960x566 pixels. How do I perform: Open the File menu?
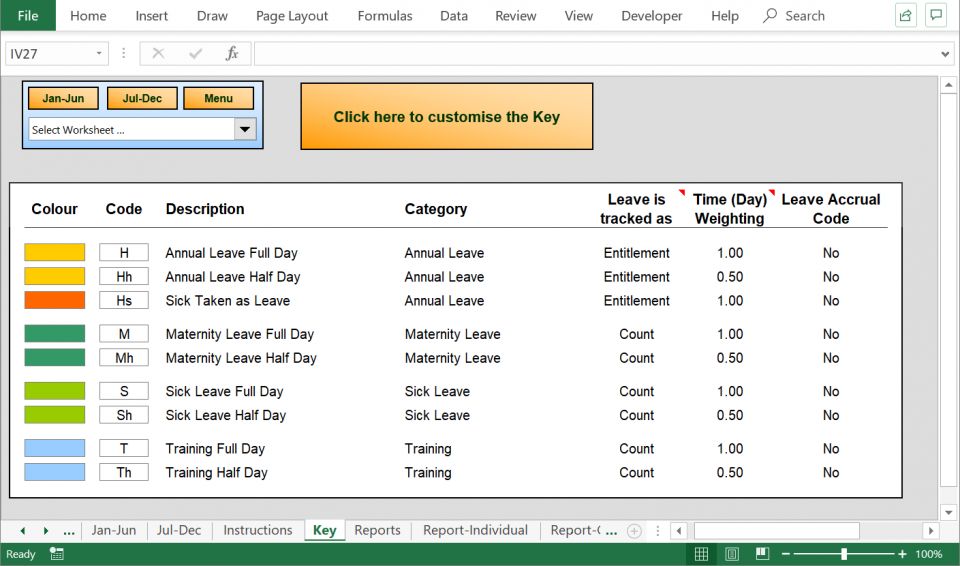28,15
